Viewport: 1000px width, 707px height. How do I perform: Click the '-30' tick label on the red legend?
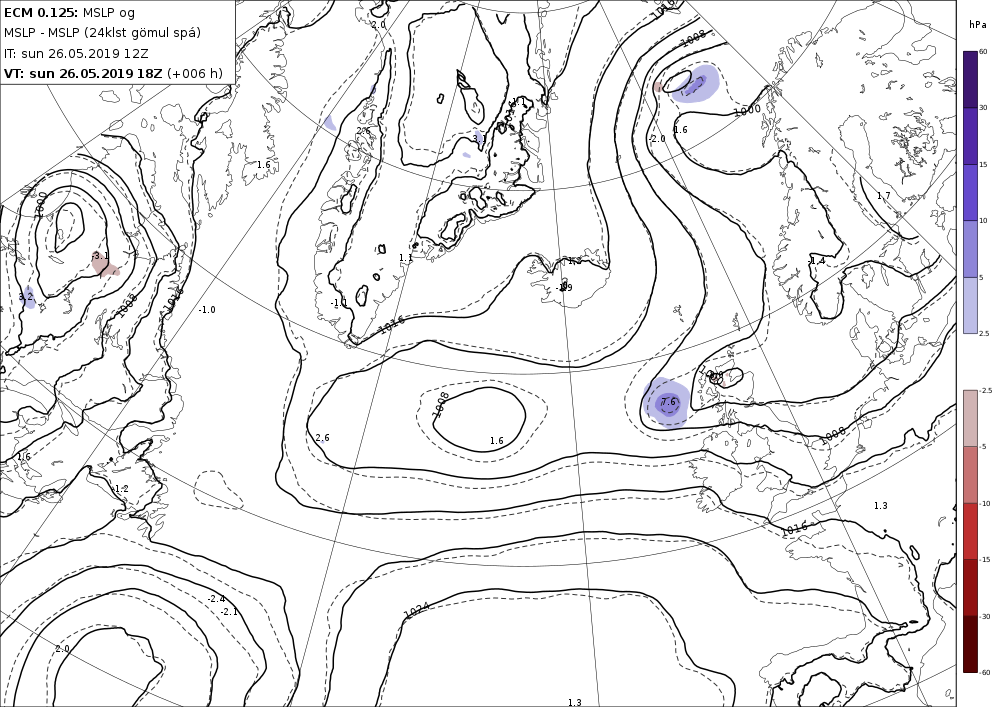[985, 616]
